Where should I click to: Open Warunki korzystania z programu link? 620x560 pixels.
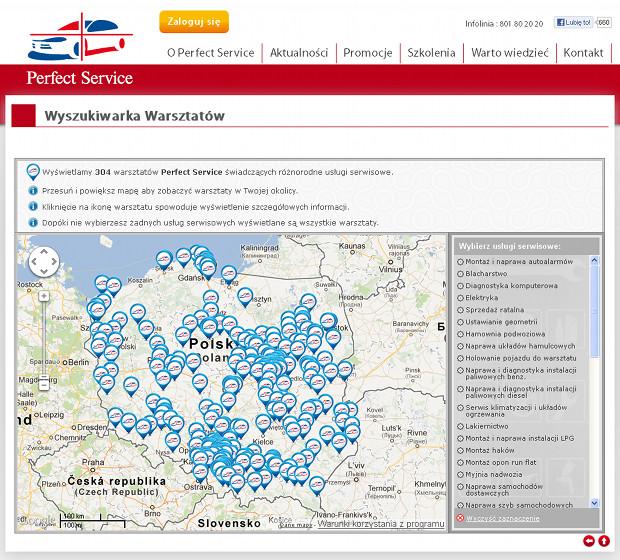381,524
